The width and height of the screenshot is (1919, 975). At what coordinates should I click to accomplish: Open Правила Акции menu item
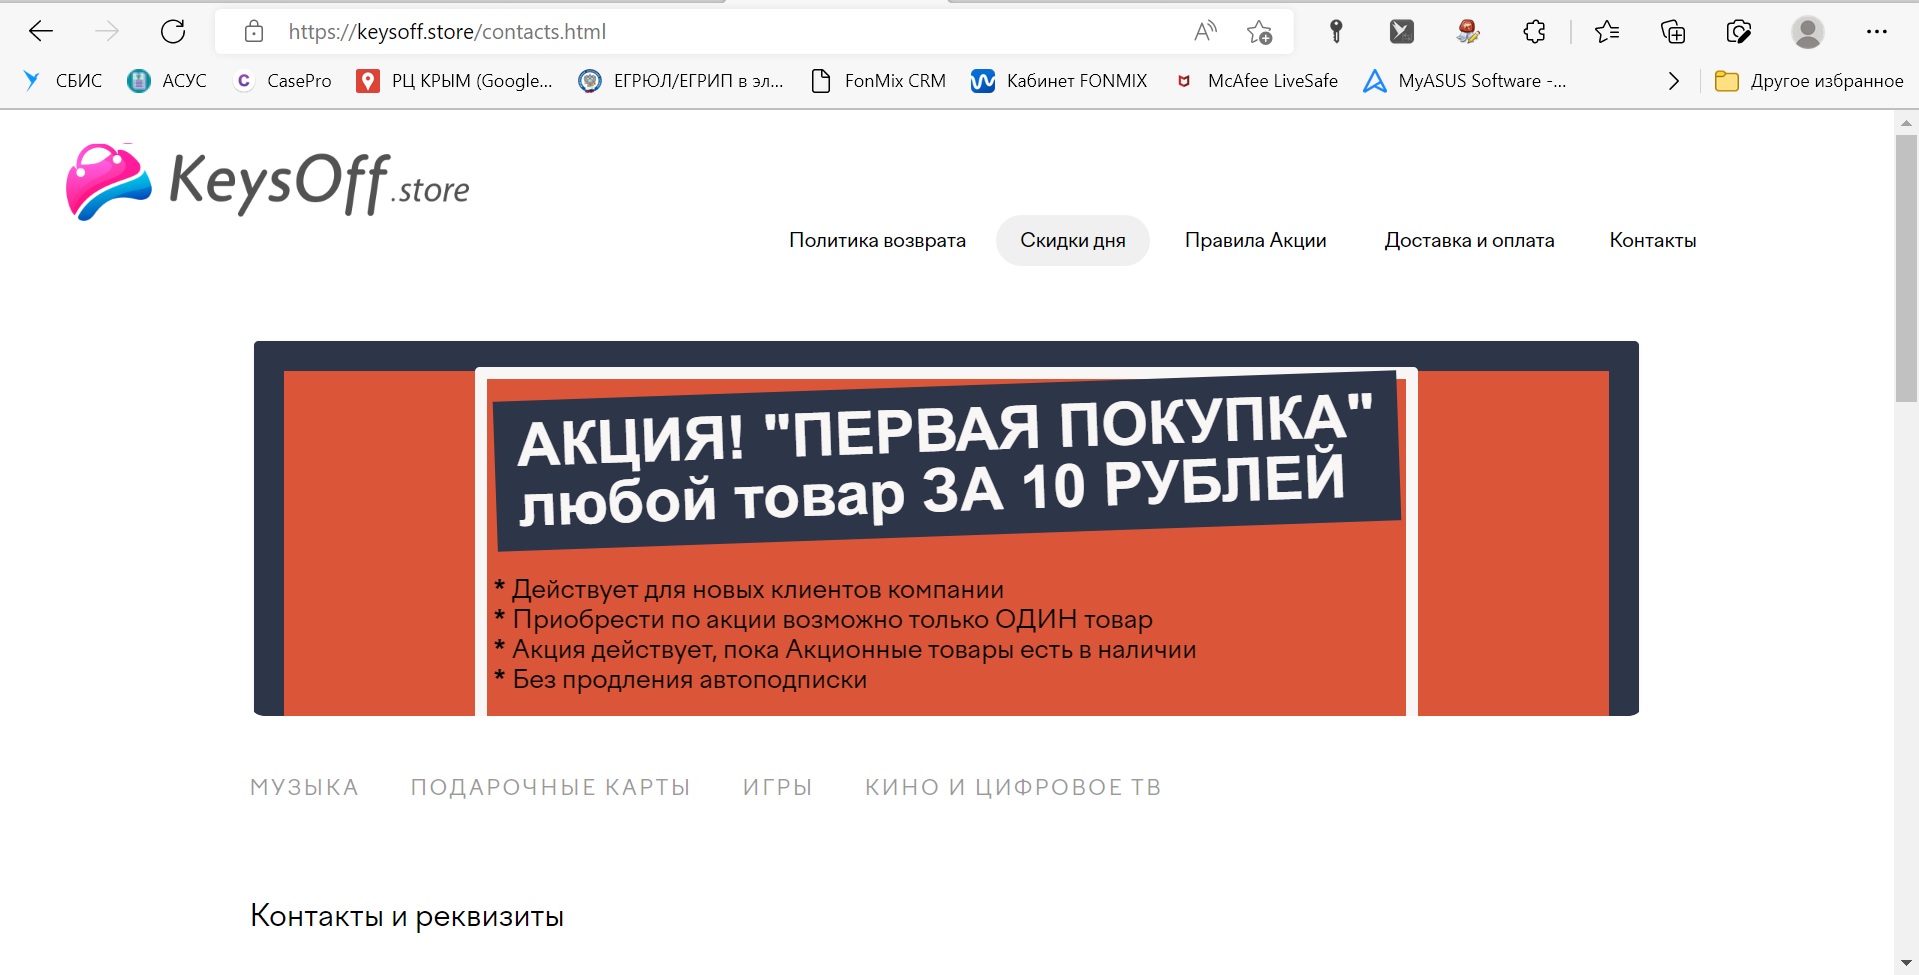pyautogui.click(x=1256, y=240)
